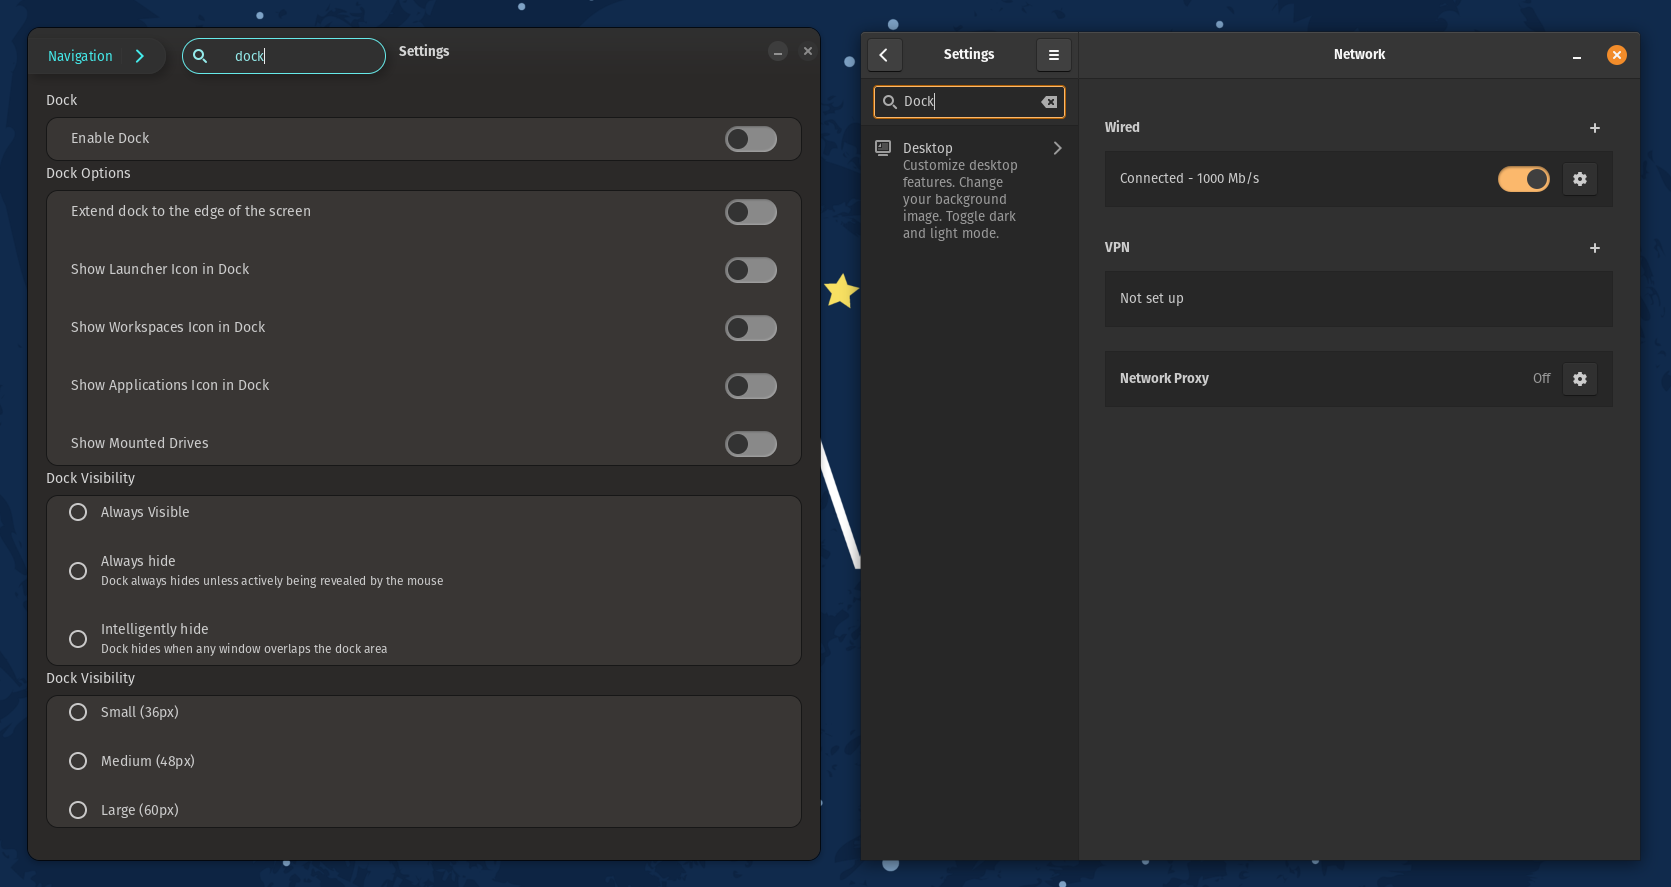This screenshot has width=1671, height=887.
Task: Select the Always Visible option
Action: [78, 512]
